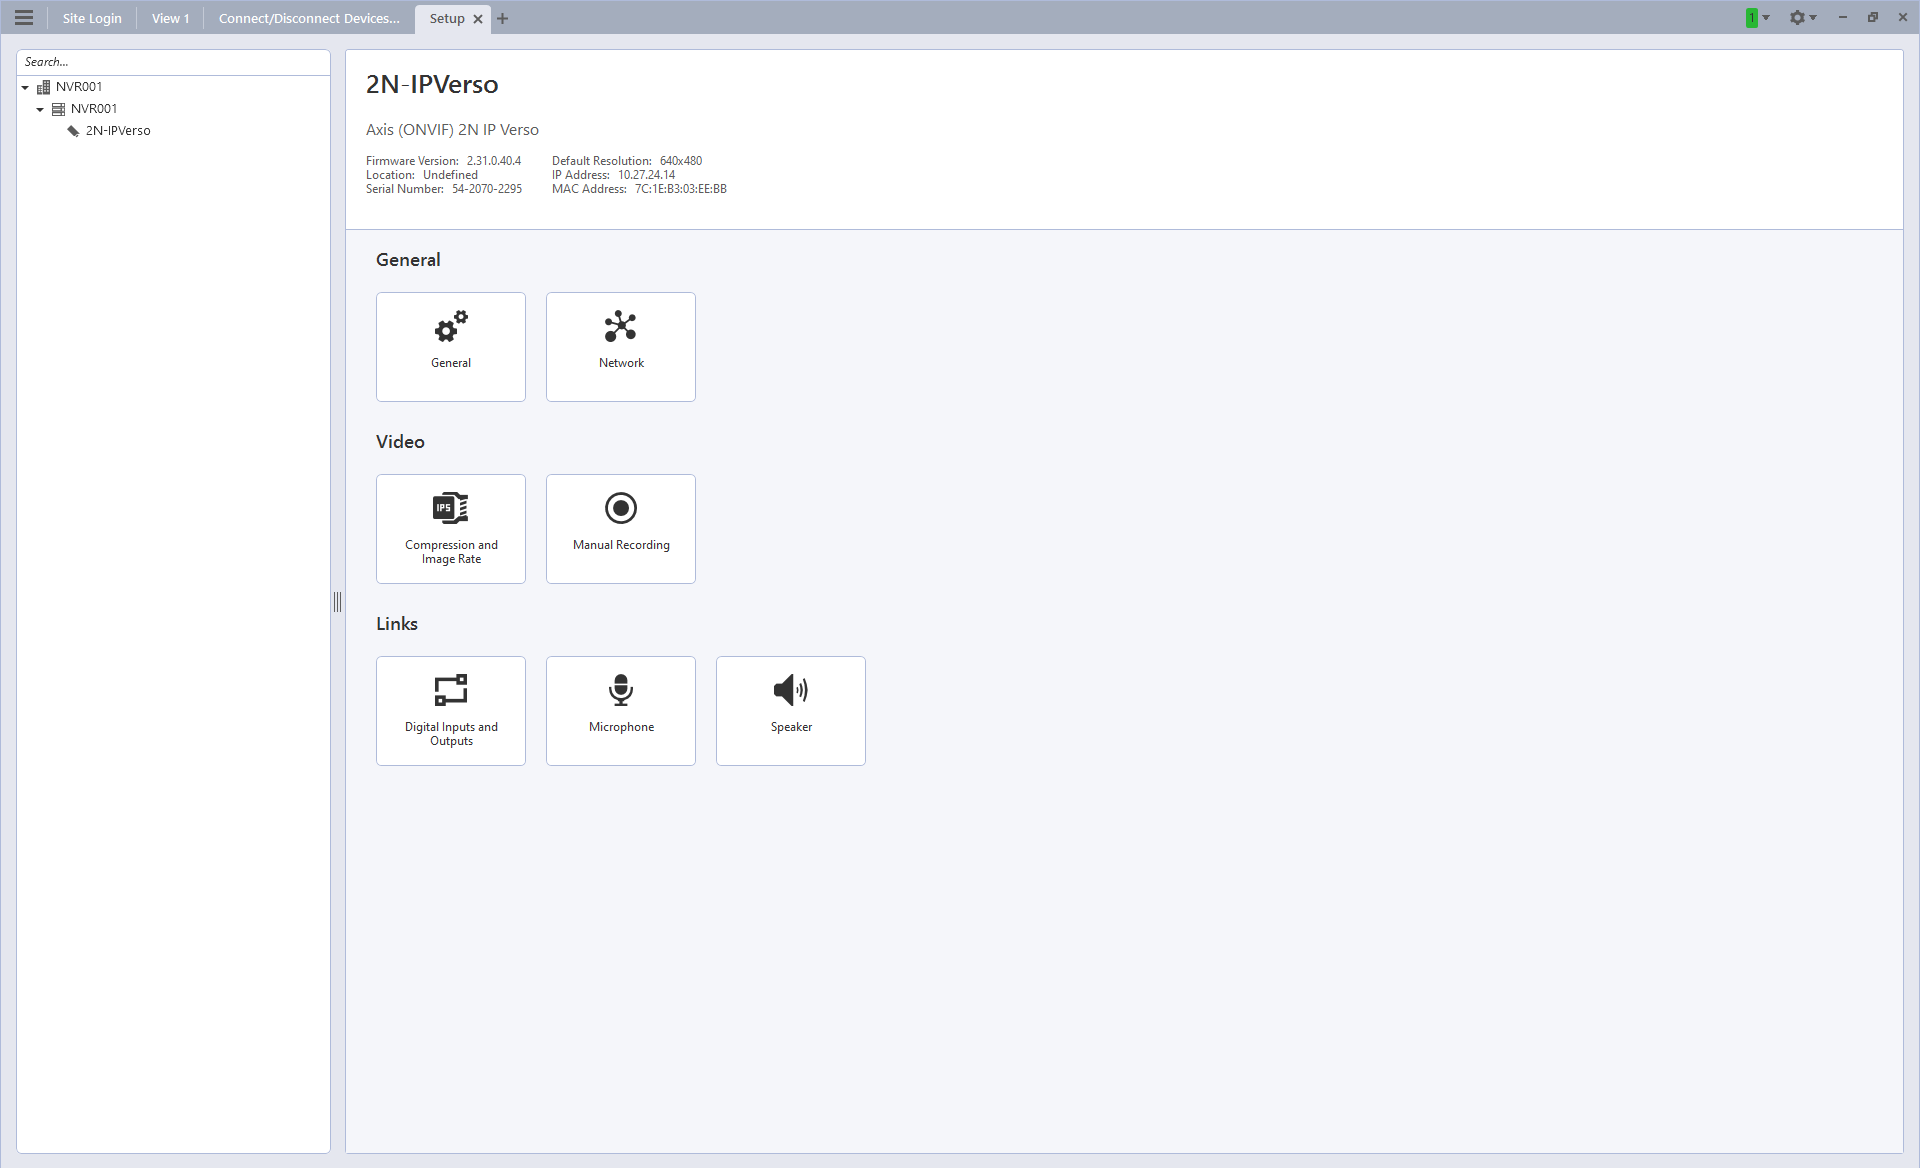Open the green status indicator dropdown
The height and width of the screenshot is (1168, 1920).
click(1757, 18)
